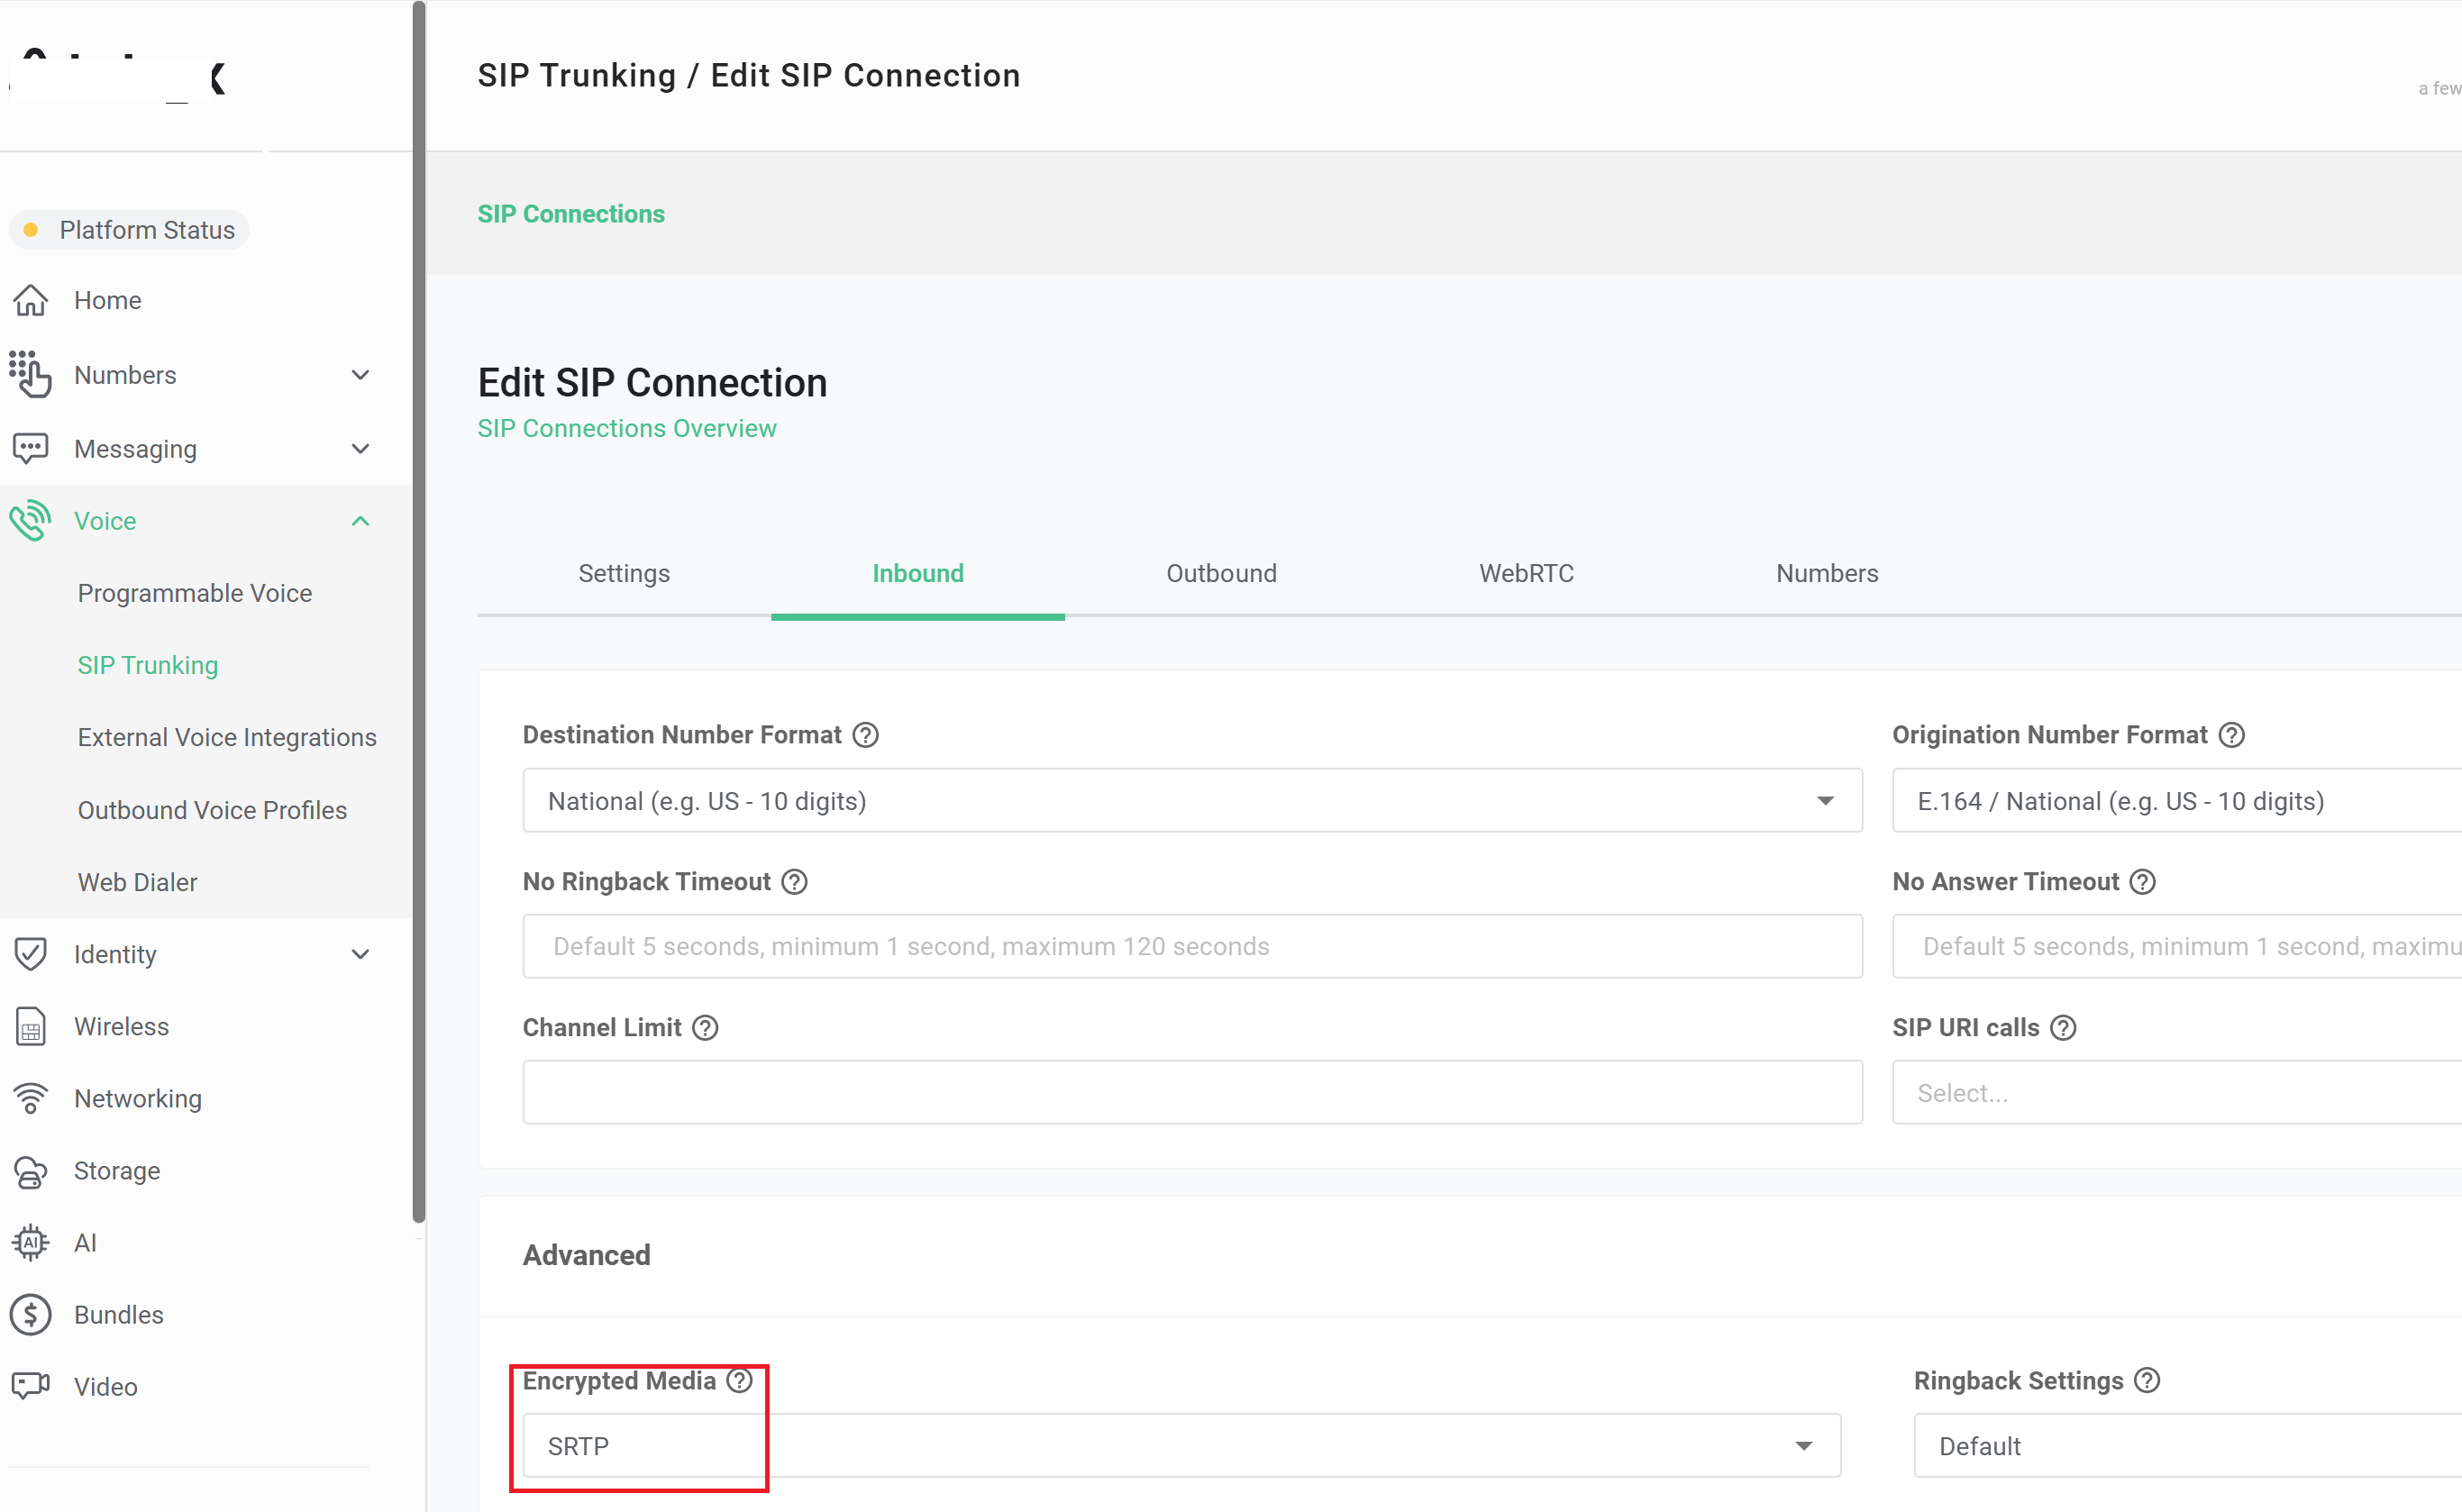Open Programmable Voice in sidebar
The width and height of the screenshot is (2462, 1512).
pos(195,593)
